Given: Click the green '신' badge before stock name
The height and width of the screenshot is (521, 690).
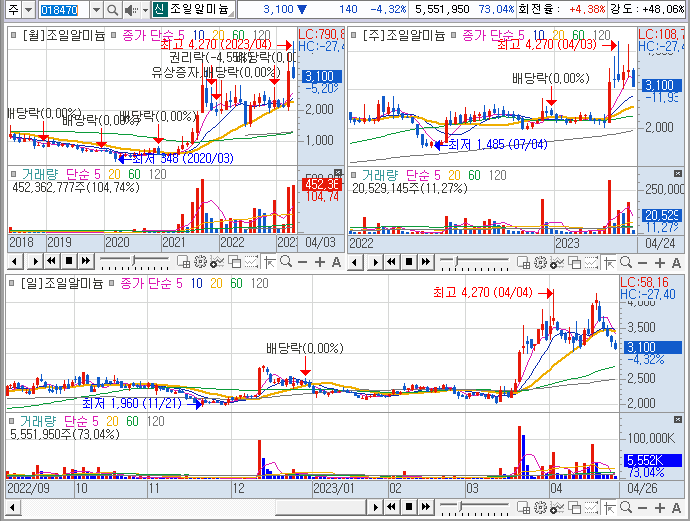Looking at the screenshot, I should (x=159, y=9).
